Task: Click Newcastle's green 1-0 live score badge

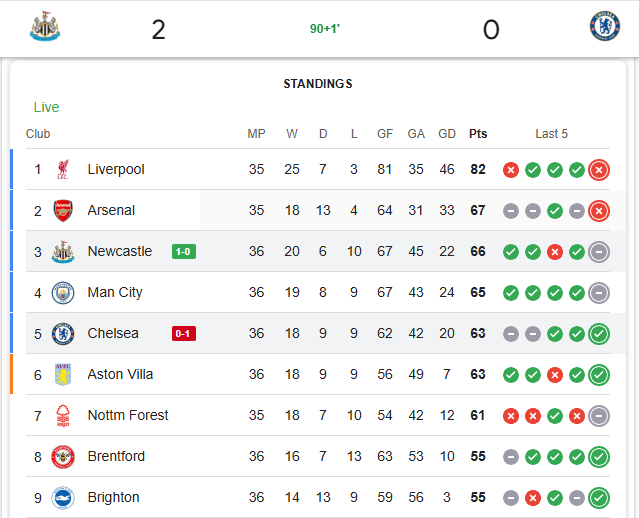Action: point(184,251)
